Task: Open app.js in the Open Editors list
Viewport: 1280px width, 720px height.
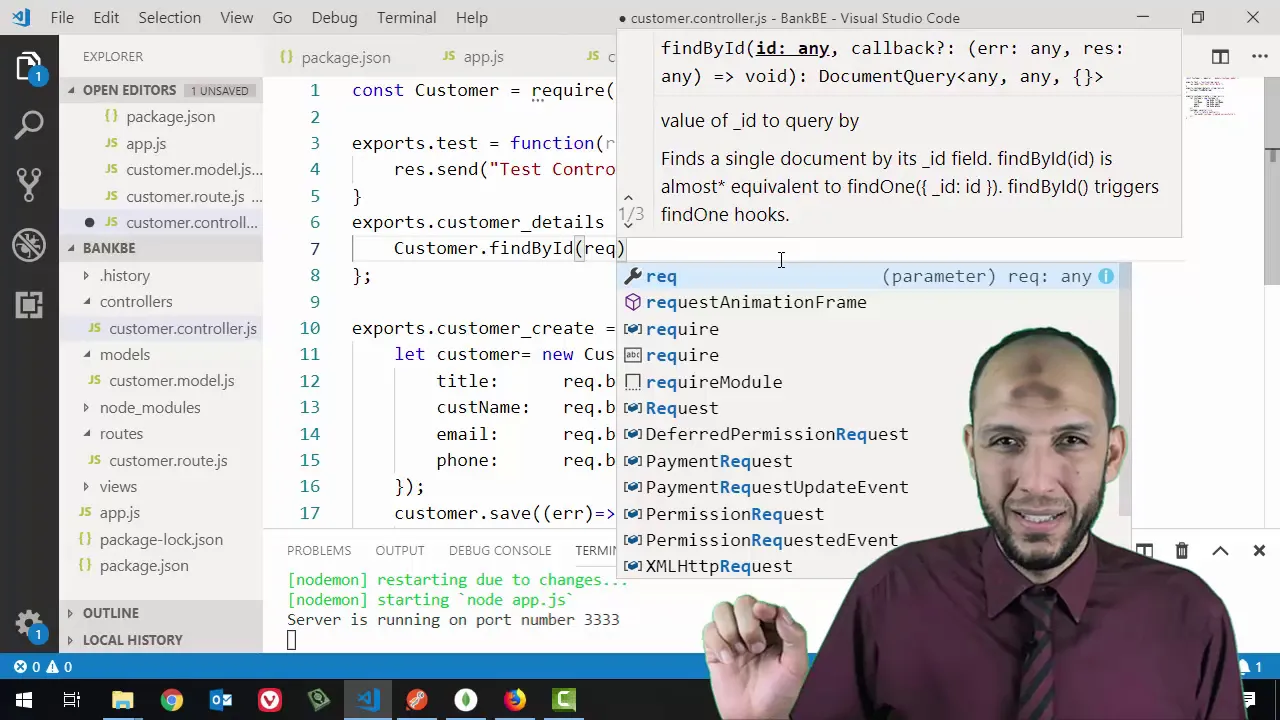Action: pos(146,143)
